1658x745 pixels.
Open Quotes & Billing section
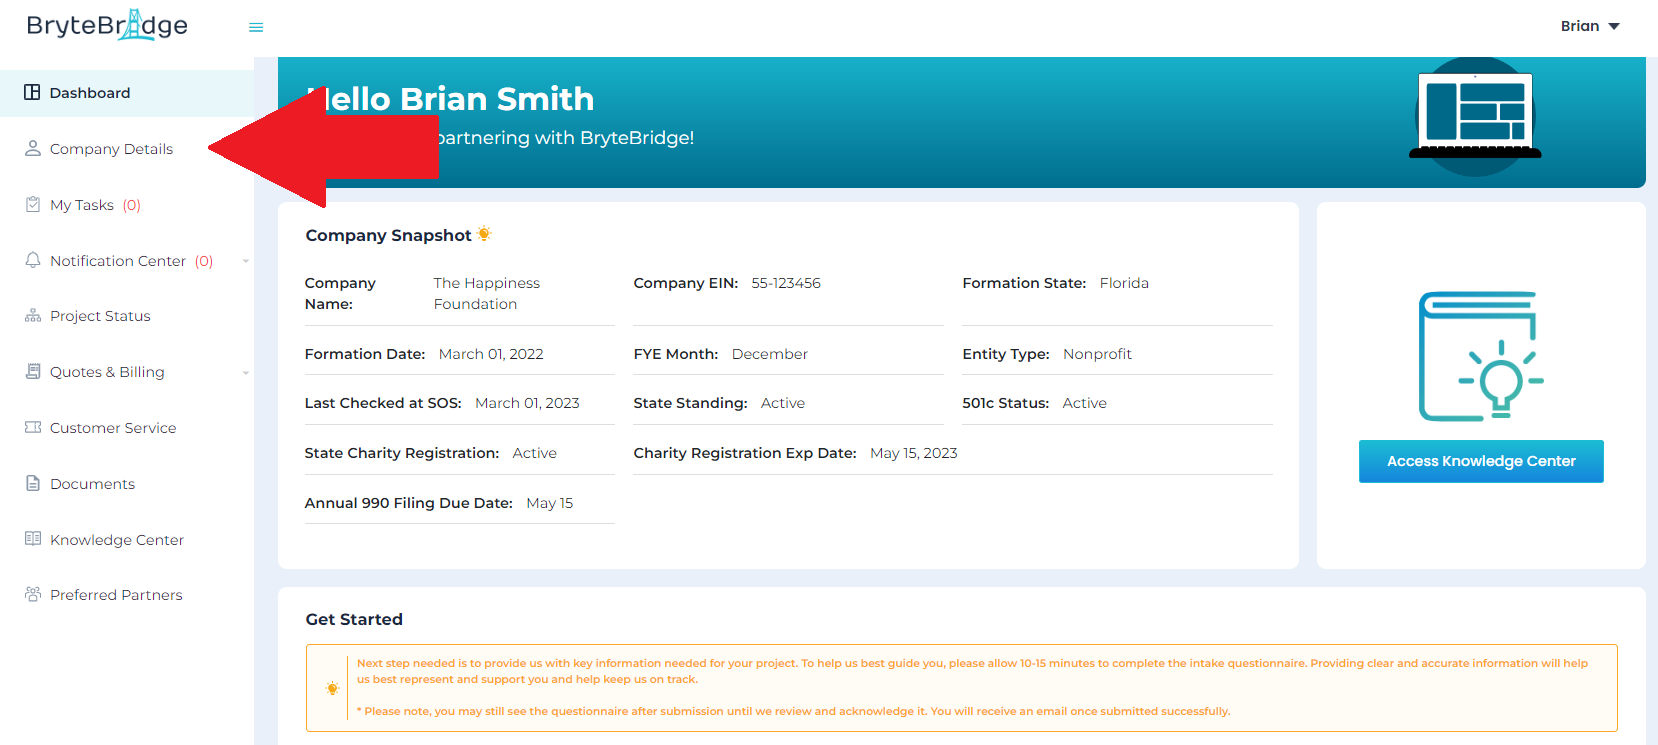click(x=107, y=372)
